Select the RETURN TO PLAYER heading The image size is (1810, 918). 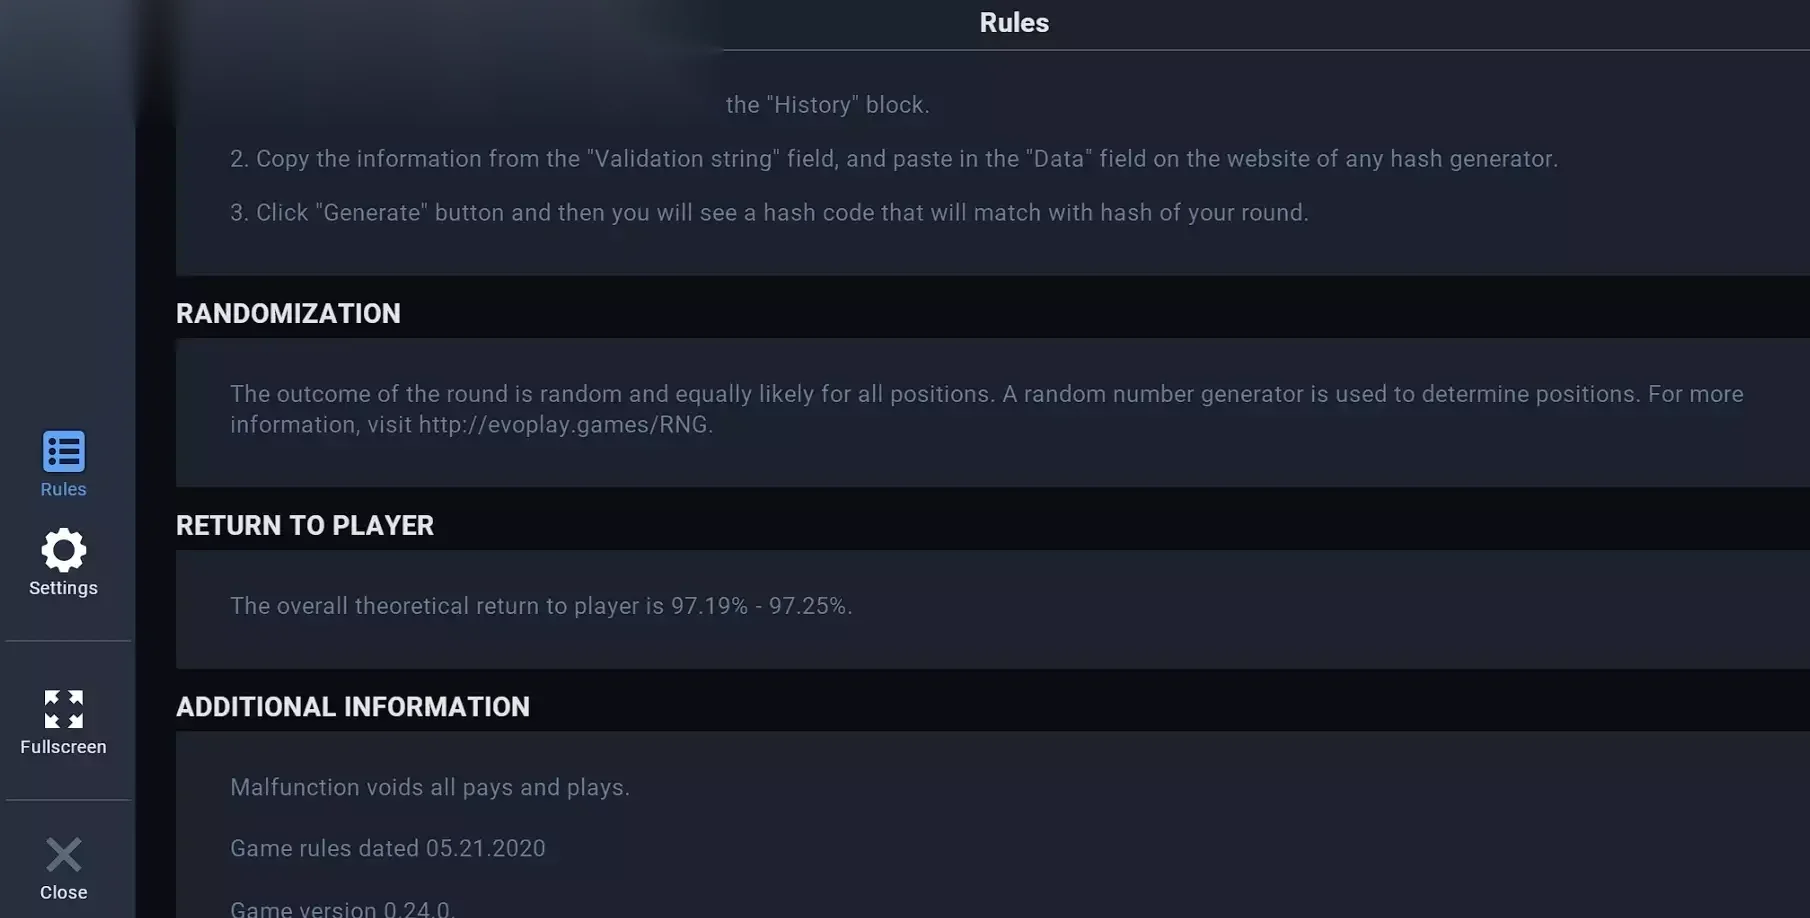pyautogui.click(x=305, y=526)
